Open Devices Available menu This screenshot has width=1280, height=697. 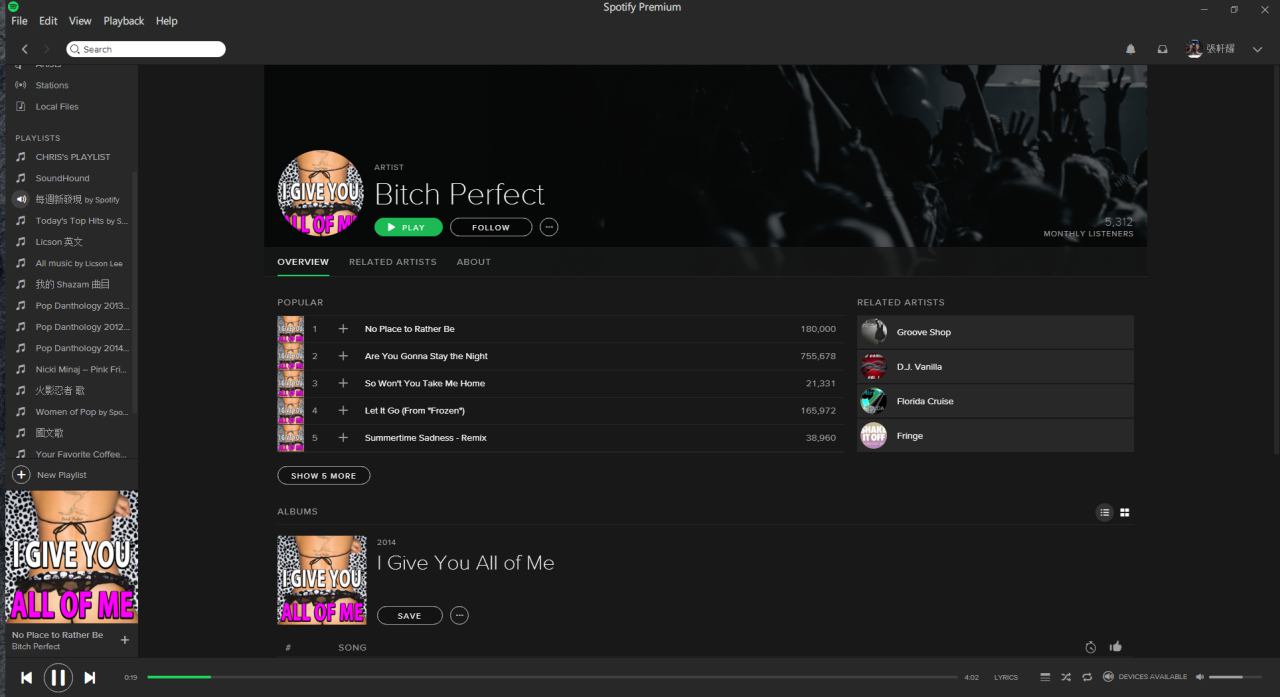point(1144,677)
